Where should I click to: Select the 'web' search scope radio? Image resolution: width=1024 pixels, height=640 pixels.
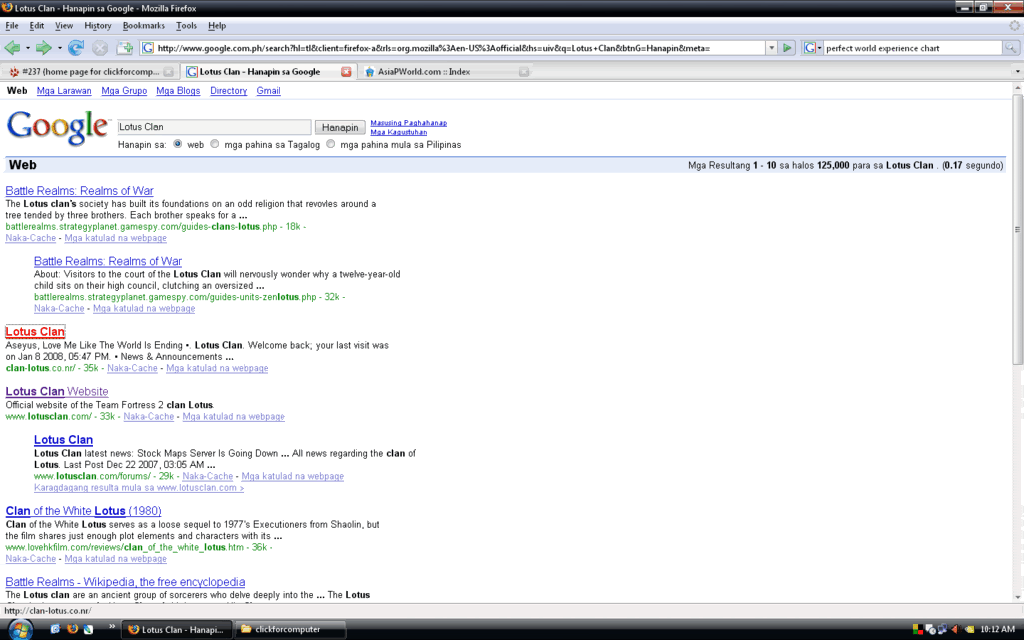(x=178, y=144)
